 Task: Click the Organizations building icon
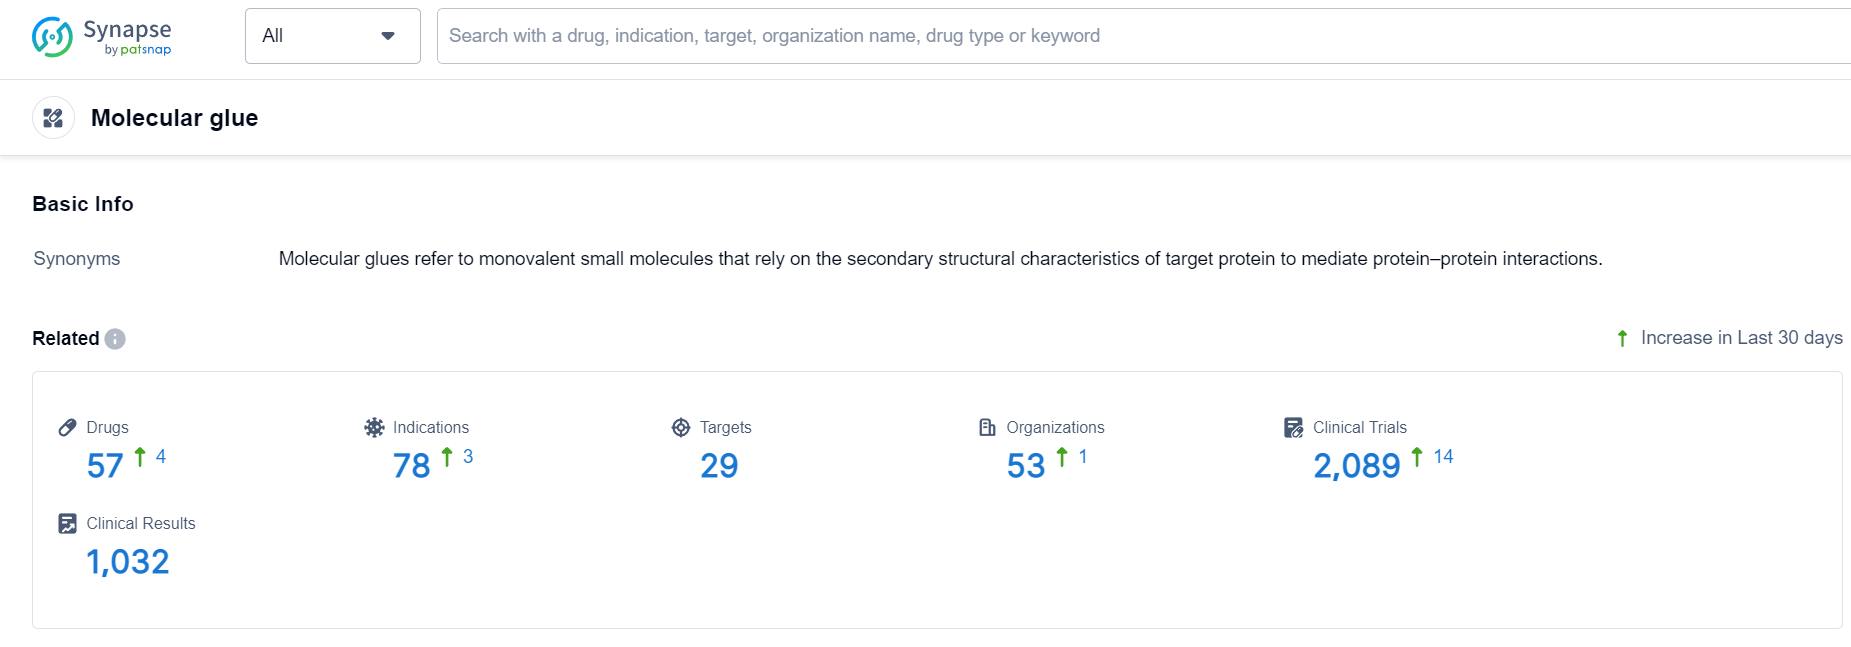click(x=987, y=428)
